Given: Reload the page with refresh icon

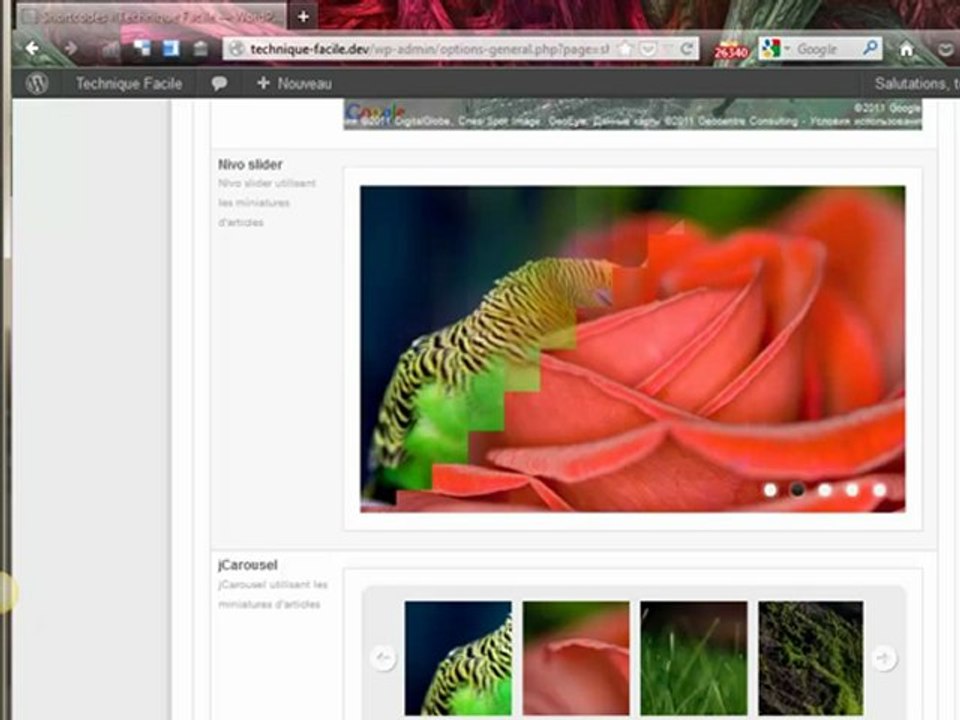Looking at the screenshot, I should [687, 49].
